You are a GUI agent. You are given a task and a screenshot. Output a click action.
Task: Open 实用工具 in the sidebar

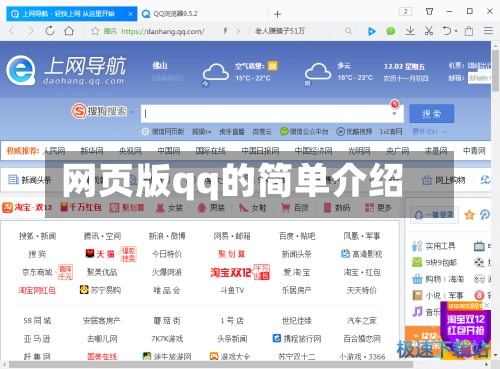coord(433,246)
